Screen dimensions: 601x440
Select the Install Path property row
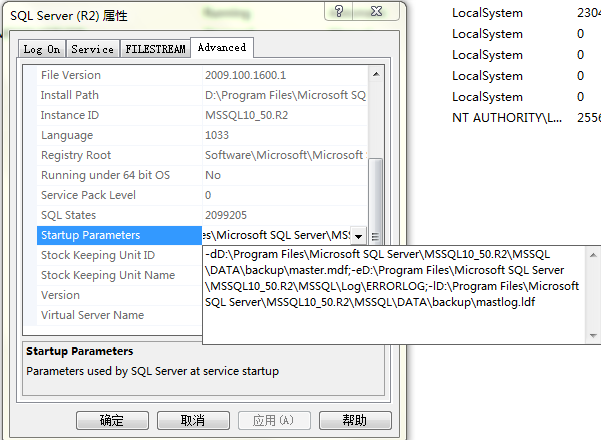coord(202,95)
